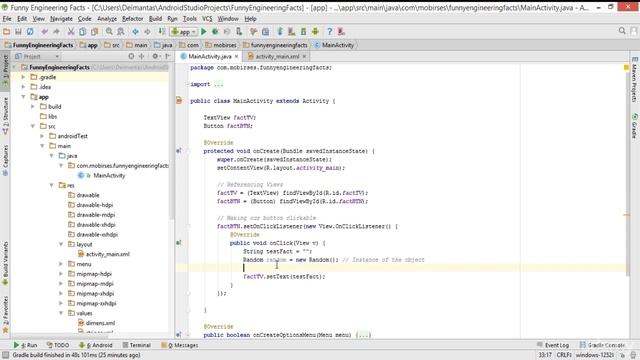This screenshot has height=360, width=640.
Task: Click the Synchronize toolbar icon
Action: click(x=30, y=31)
